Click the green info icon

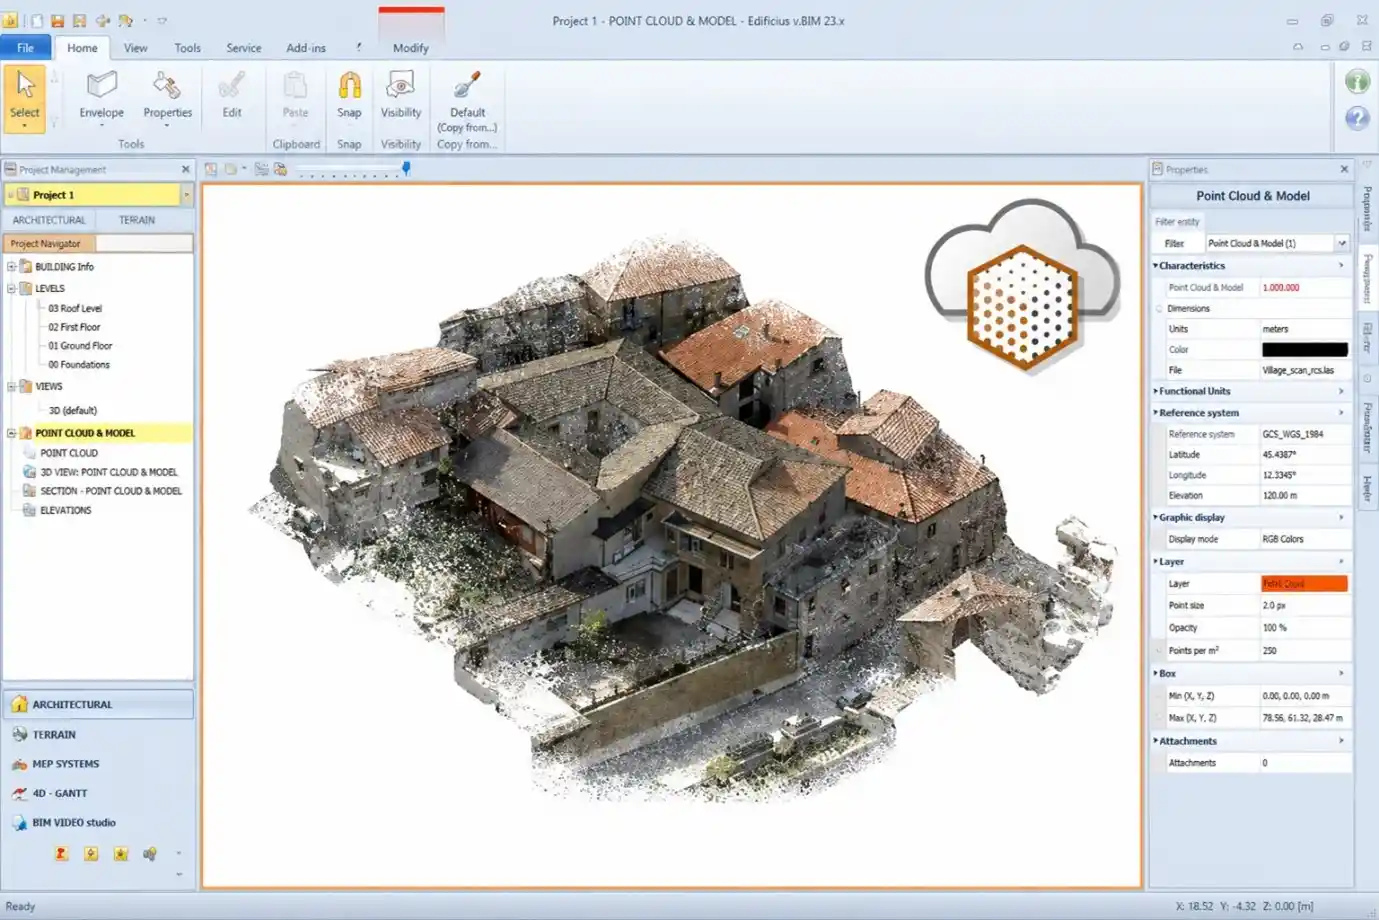pos(1357,81)
